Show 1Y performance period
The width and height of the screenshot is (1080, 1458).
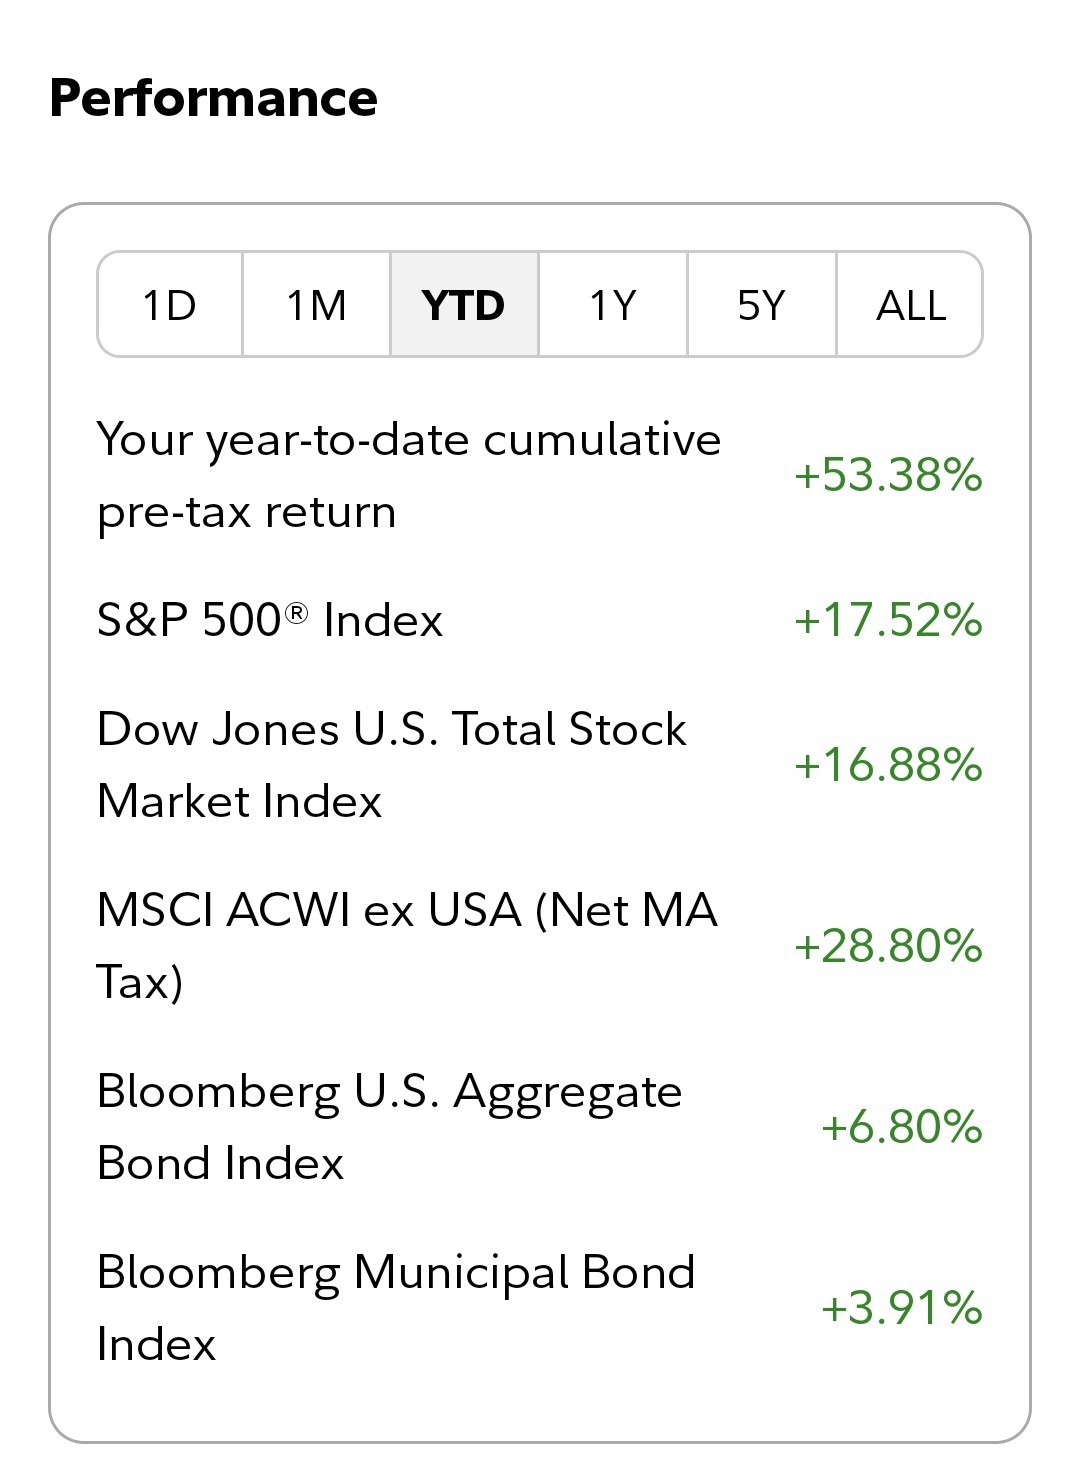[612, 305]
